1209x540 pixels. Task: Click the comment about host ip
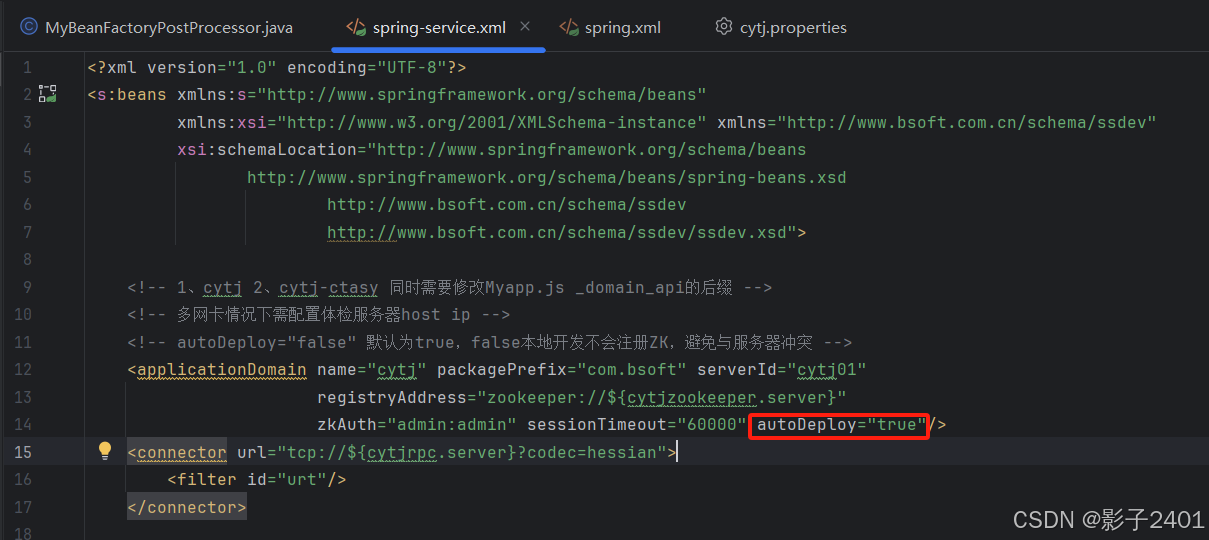(319, 315)
